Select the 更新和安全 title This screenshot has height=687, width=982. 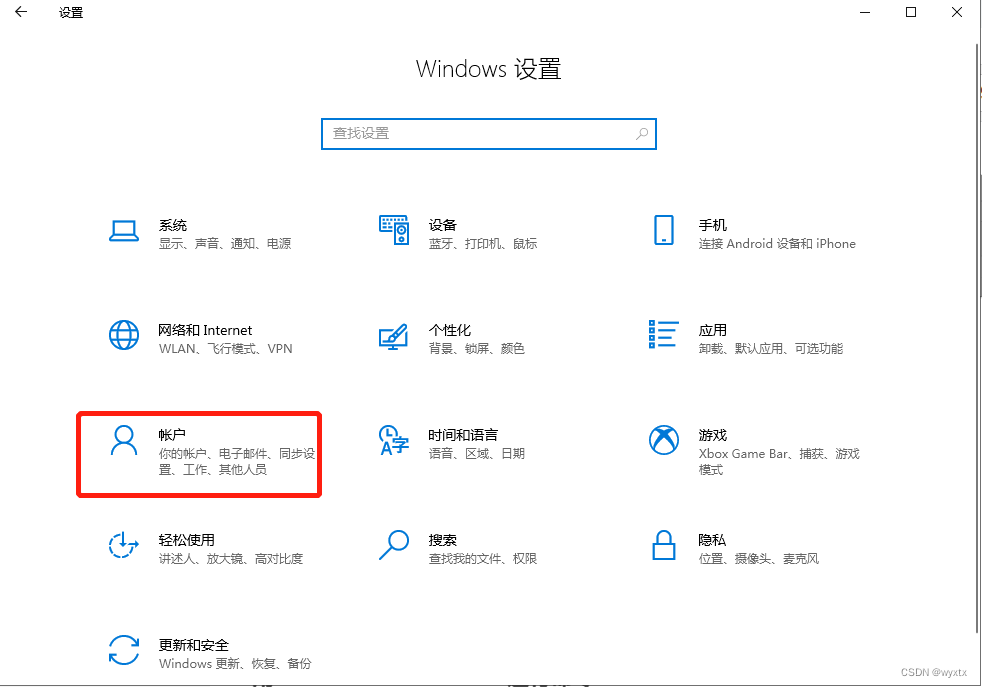point(194,645)
